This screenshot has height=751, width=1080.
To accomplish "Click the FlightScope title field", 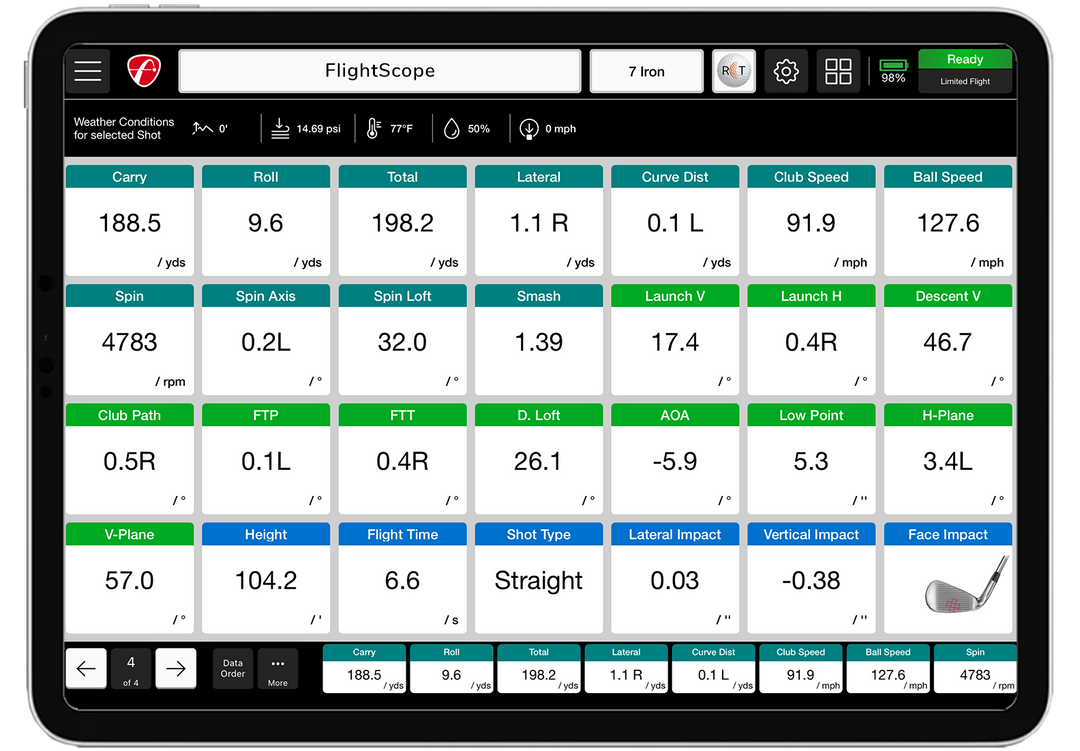I will pos(380,71).
